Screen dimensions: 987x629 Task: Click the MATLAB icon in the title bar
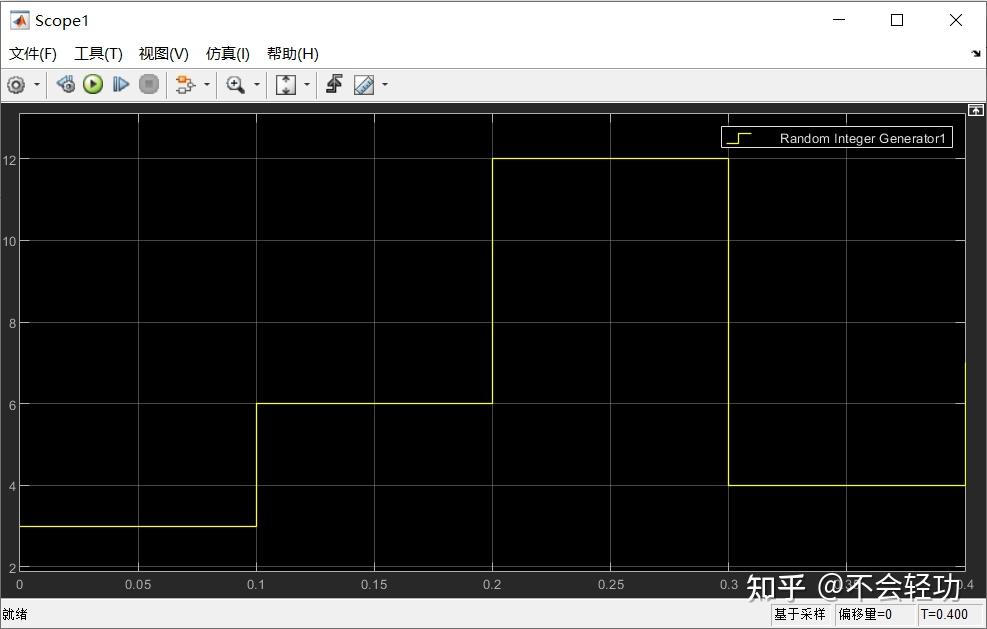[20, 20]
